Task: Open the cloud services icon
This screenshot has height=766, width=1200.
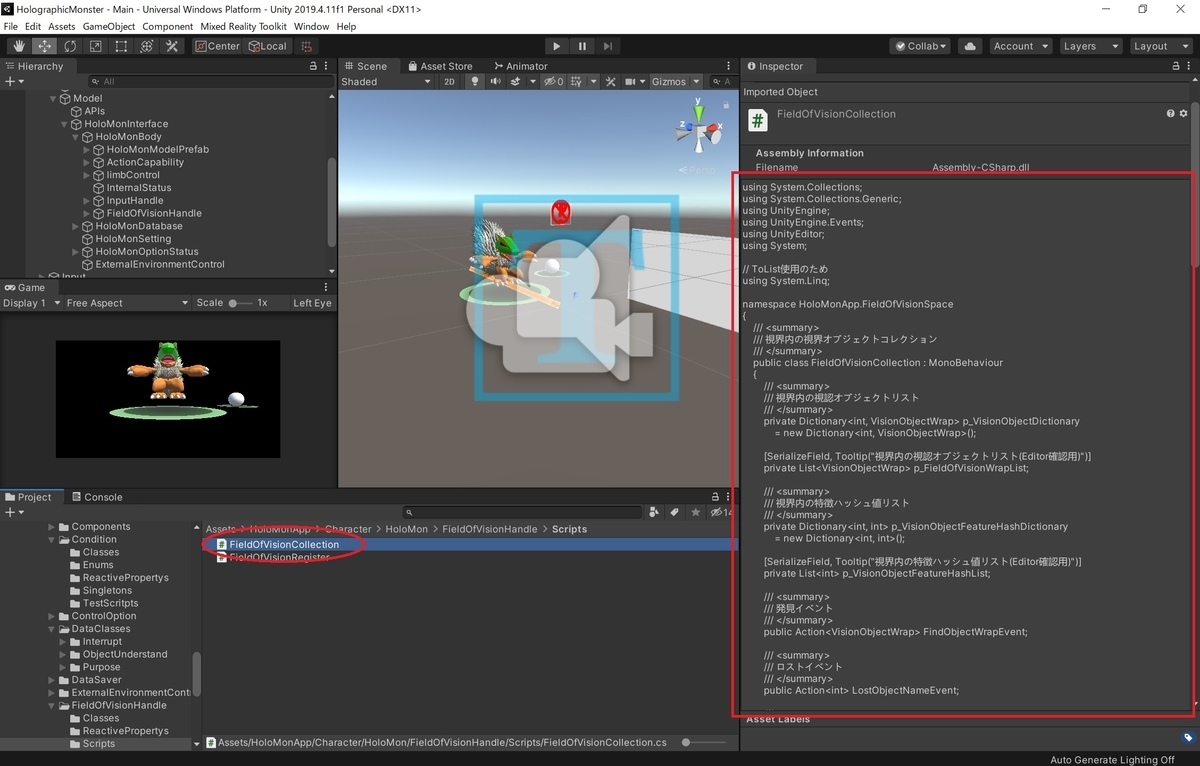Action: [969, 46]
